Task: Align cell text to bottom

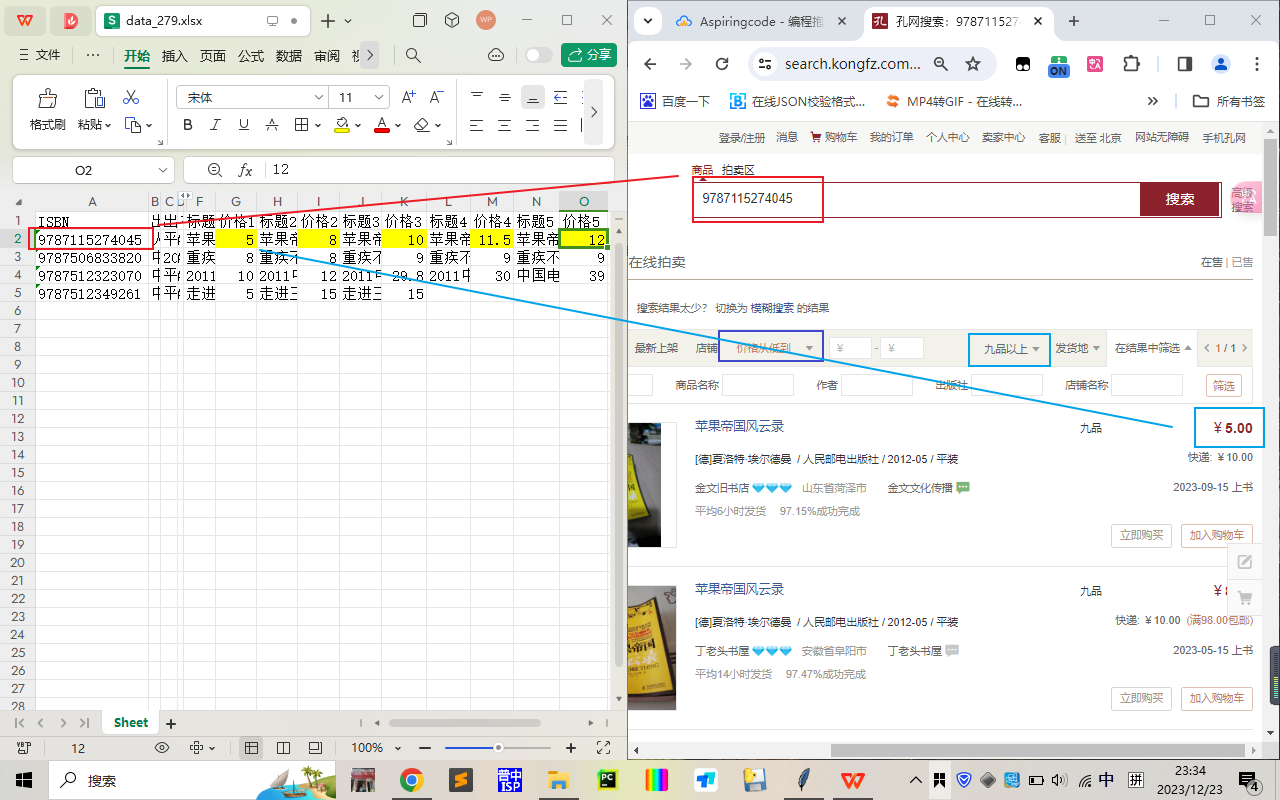Action: [533, 97]
